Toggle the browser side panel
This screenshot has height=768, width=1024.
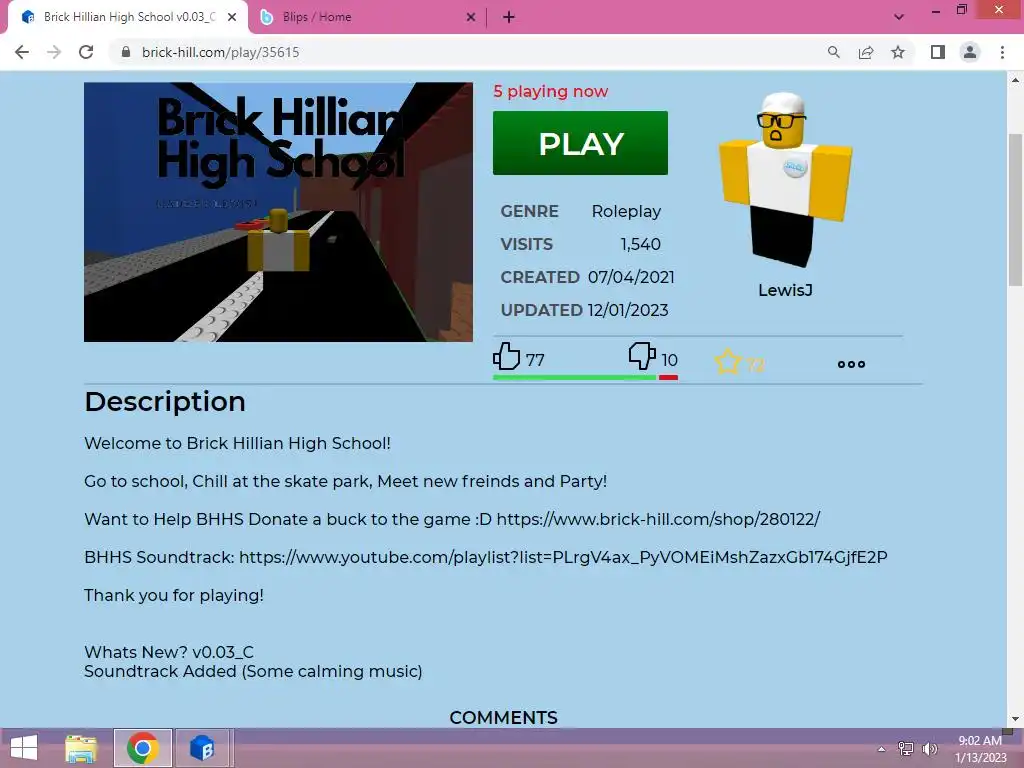point(938,52)
